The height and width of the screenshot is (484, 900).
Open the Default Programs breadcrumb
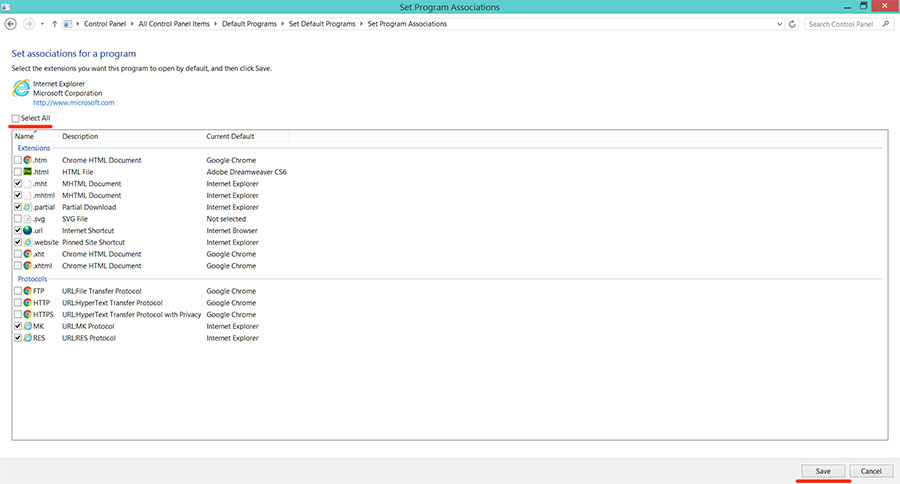pyautogui.click(x=249, y=24)
